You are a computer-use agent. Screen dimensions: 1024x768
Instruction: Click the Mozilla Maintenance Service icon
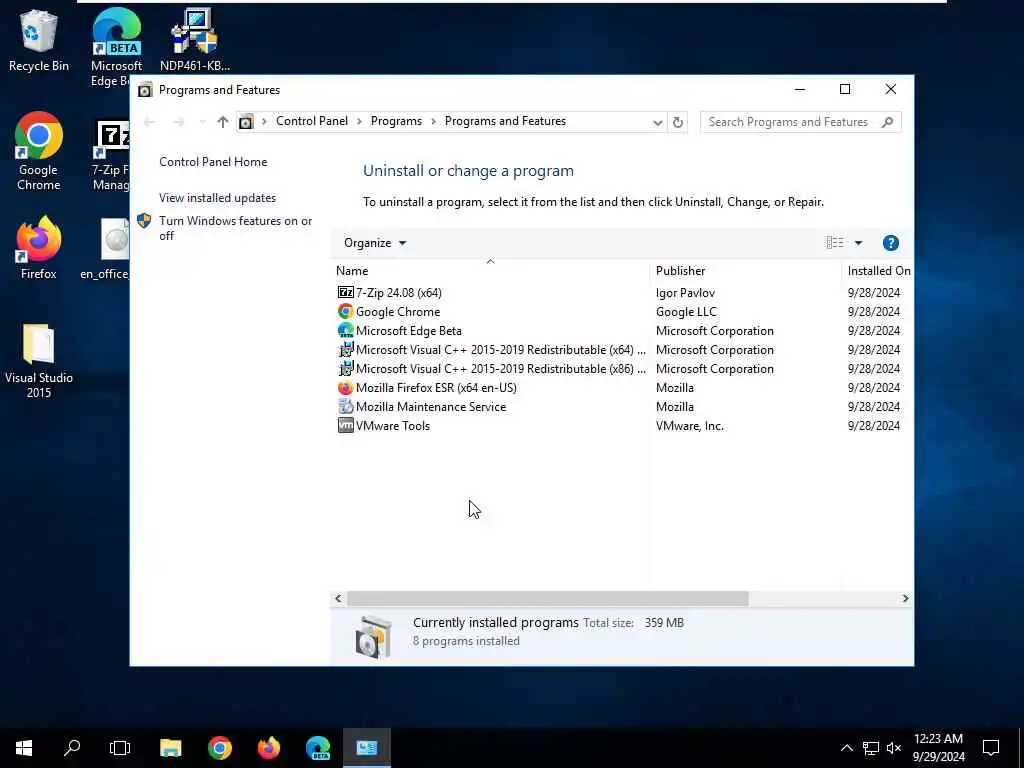[345, 406]
